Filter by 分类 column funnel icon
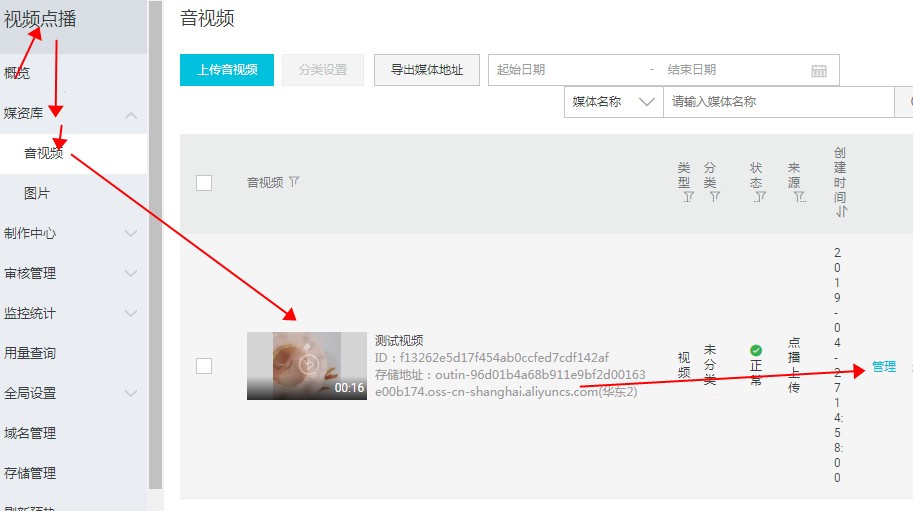Screen dimensions: 913x511 pos(714,198)
